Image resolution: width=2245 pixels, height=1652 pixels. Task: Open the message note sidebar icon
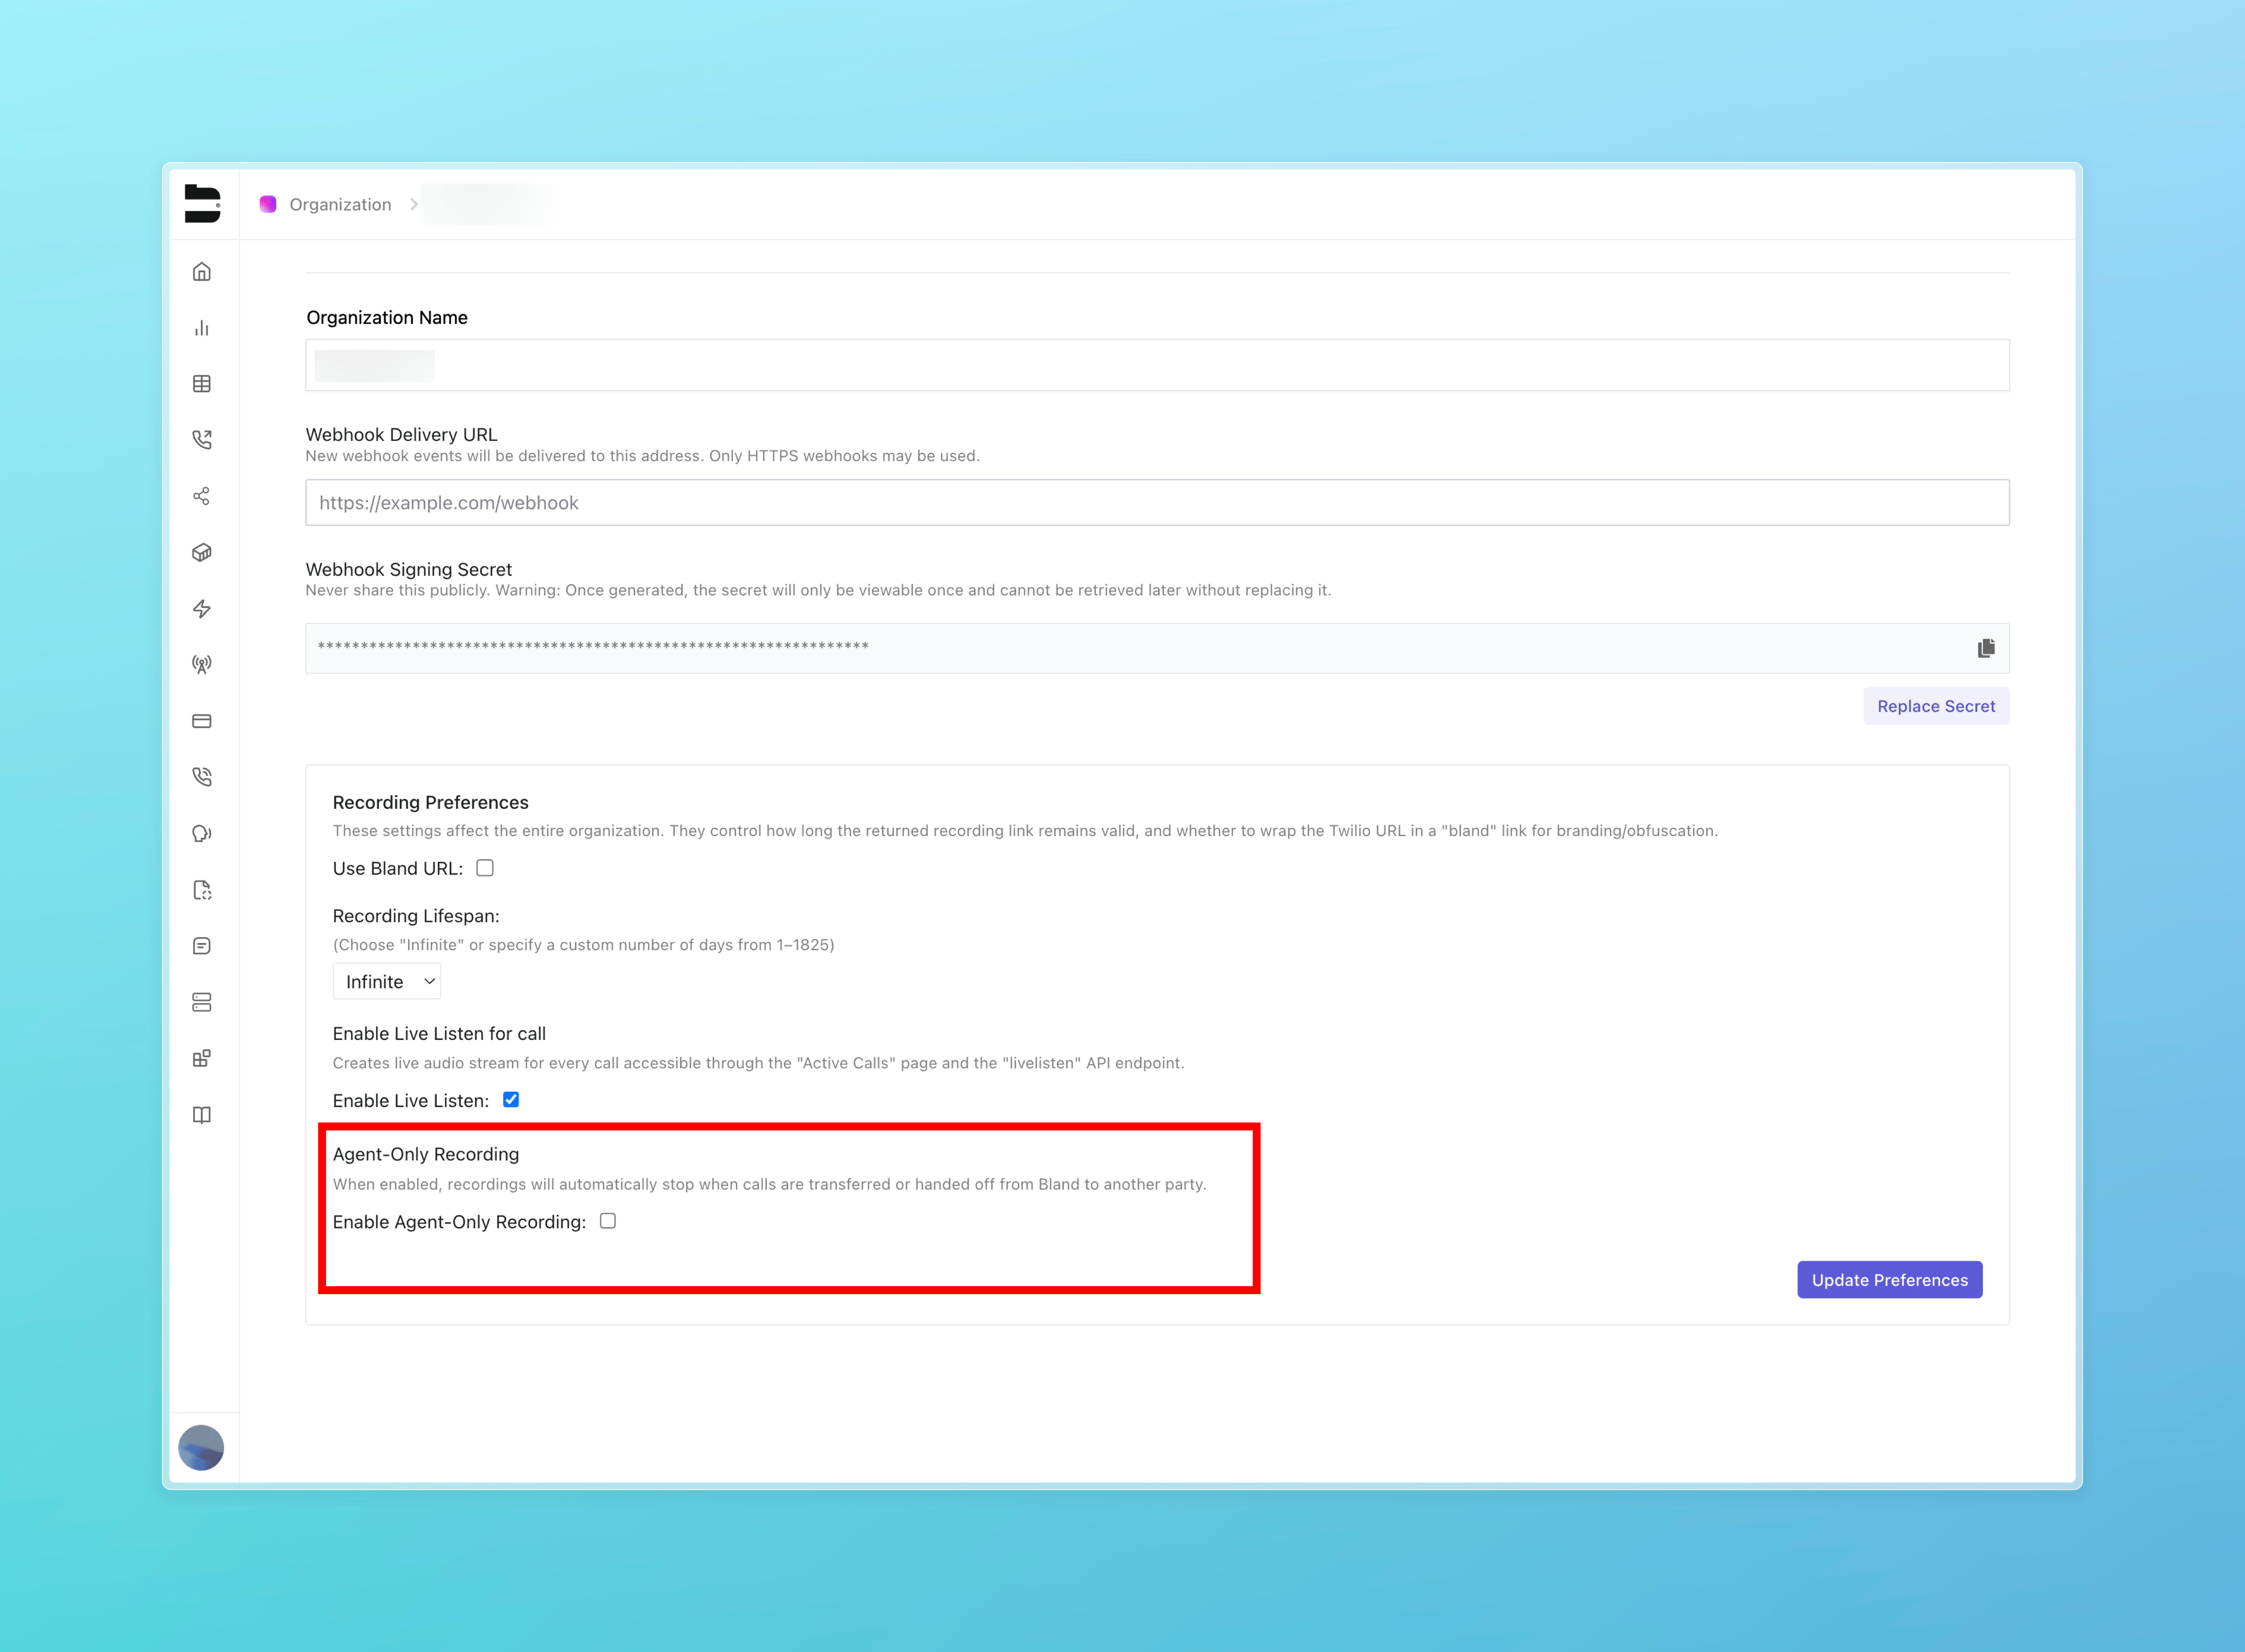(202, 946)
